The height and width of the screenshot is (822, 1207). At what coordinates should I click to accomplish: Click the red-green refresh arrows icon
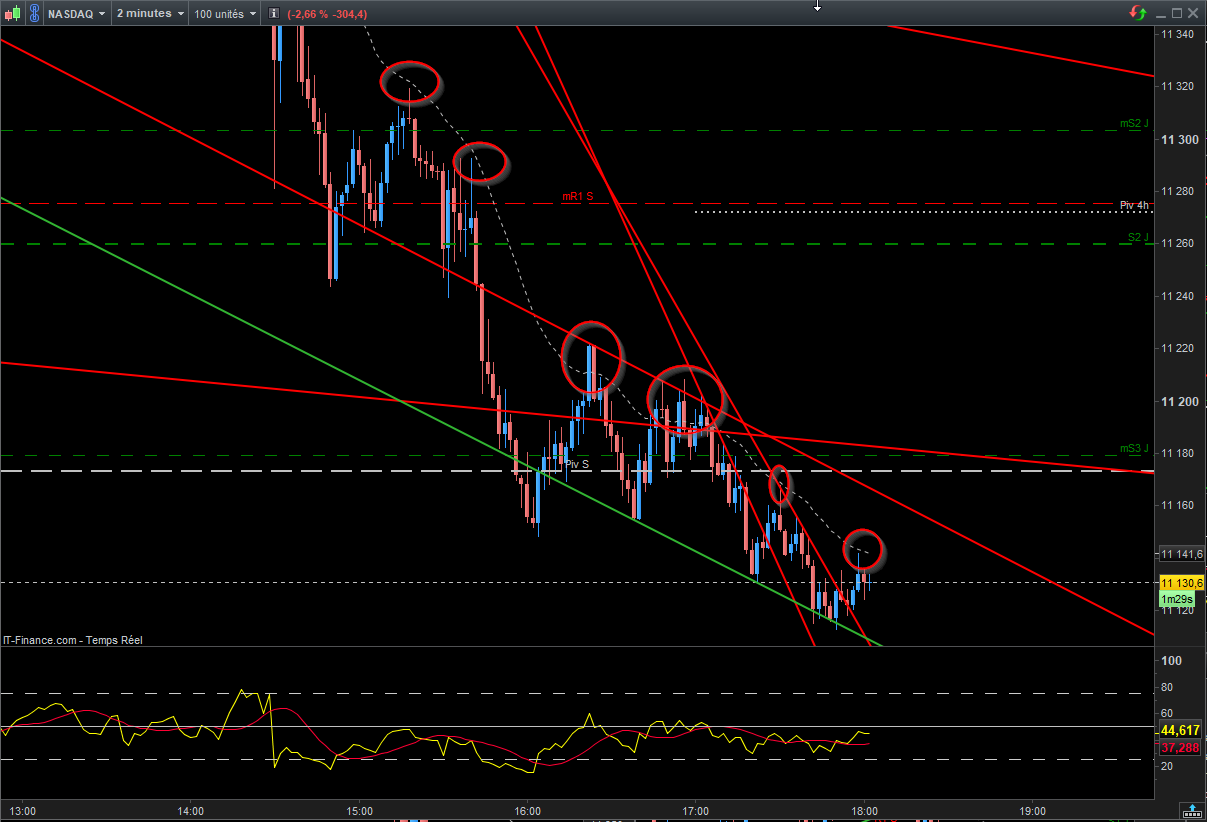tap(1138, 13)
